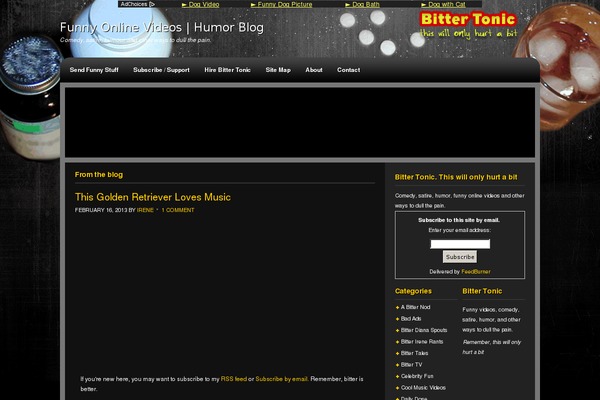Click the embedded video area in the post

(225, 293)
